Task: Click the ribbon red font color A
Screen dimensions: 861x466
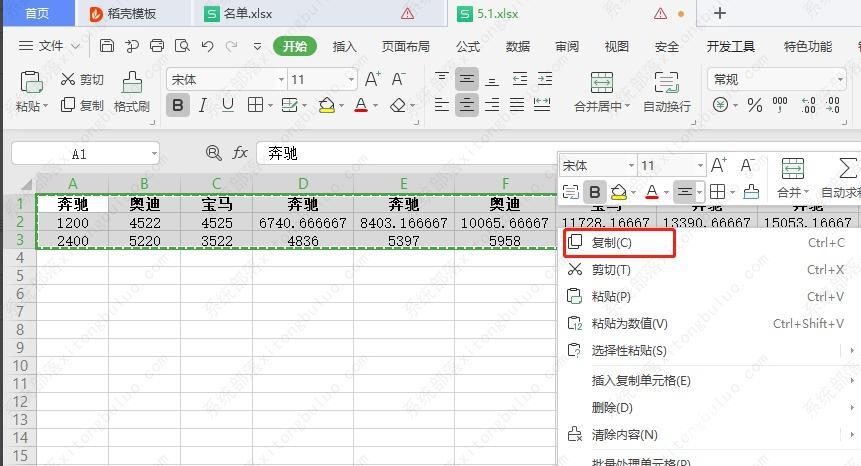Action: 361,105
